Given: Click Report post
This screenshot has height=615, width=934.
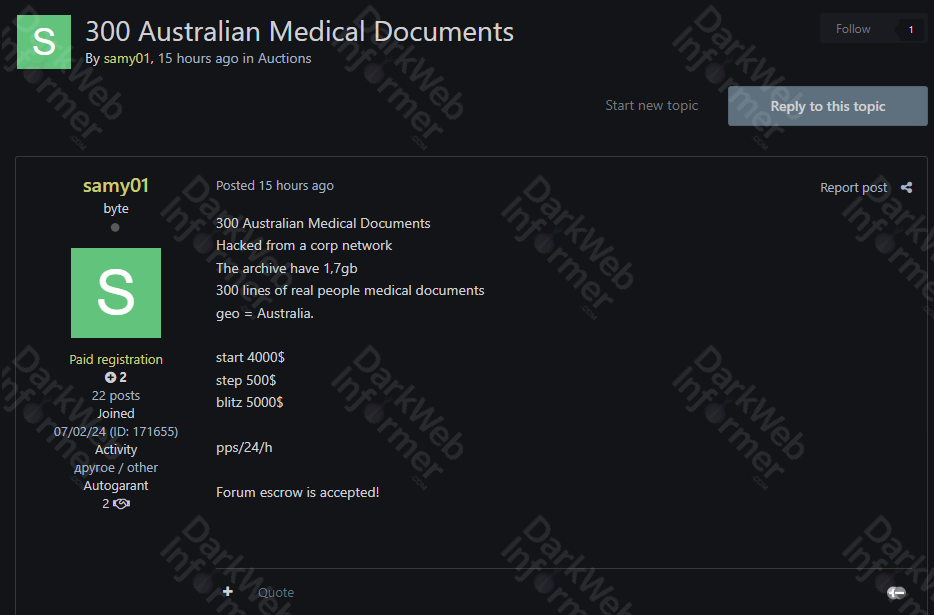Looking at the screenshot, I should [x=853, y=187].
